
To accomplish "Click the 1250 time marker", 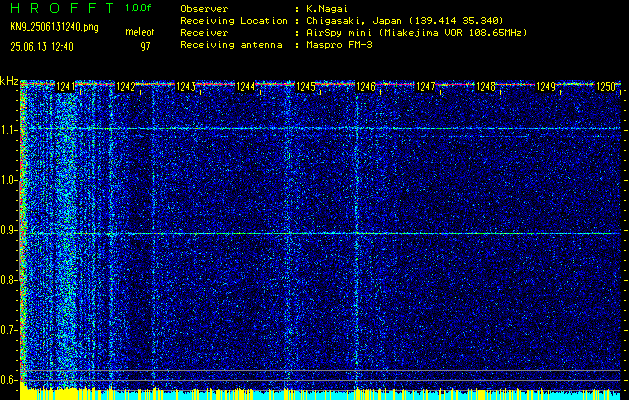I will coord(606,87).
